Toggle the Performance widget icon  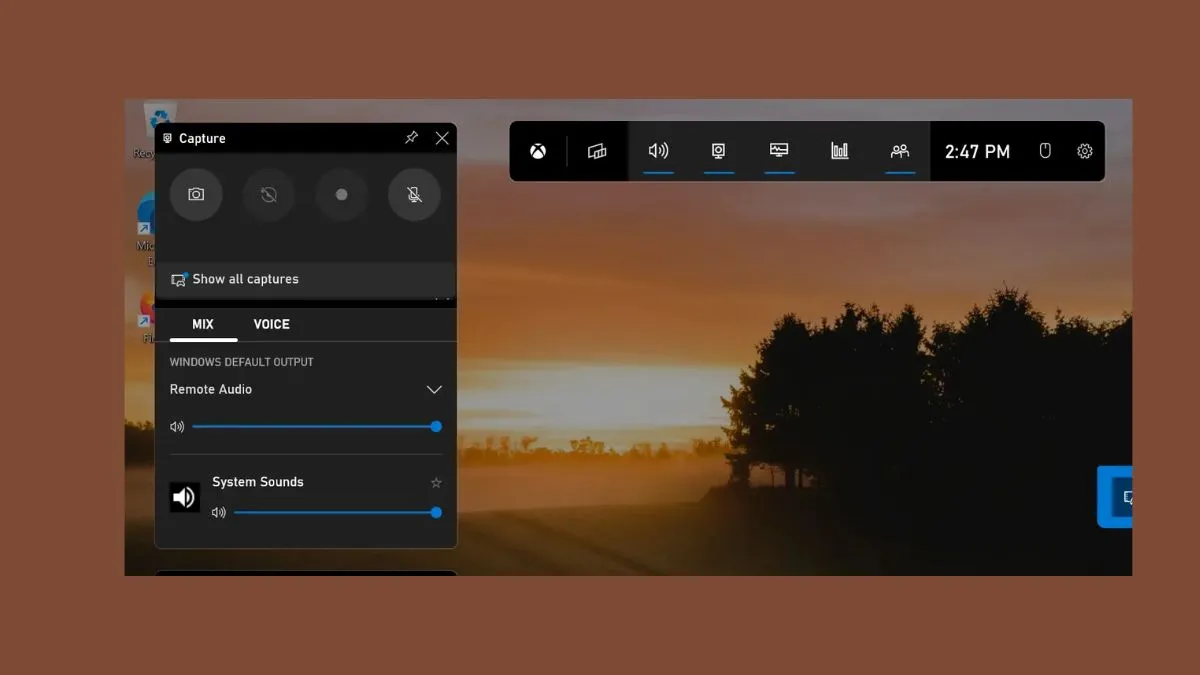point(779,151)
